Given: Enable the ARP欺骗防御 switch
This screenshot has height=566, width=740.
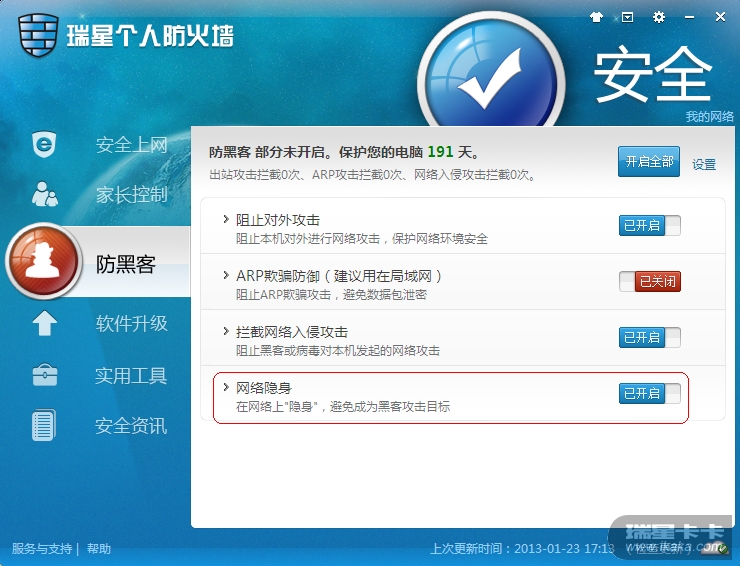Looking at the screenshot, I should (649, 281).
